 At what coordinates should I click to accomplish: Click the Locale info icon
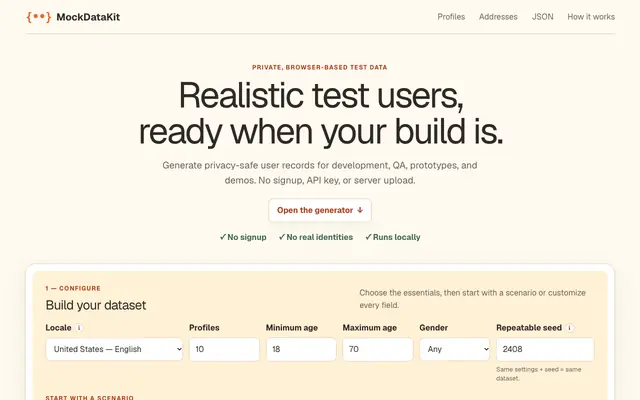tap(79, 328)
